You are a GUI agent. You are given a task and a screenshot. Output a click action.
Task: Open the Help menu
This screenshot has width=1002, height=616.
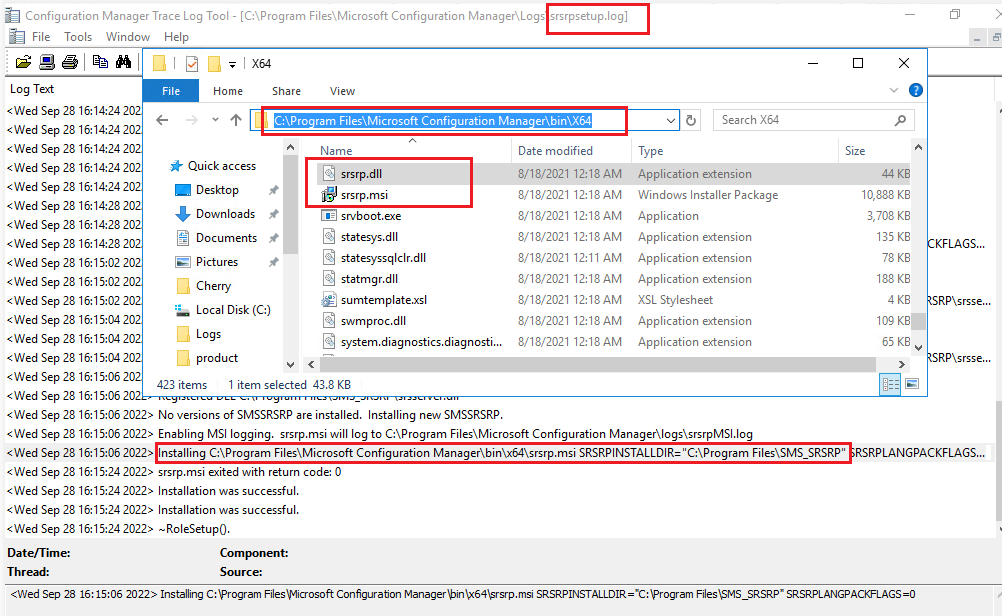pyautogui.click(x=176, y=37)
